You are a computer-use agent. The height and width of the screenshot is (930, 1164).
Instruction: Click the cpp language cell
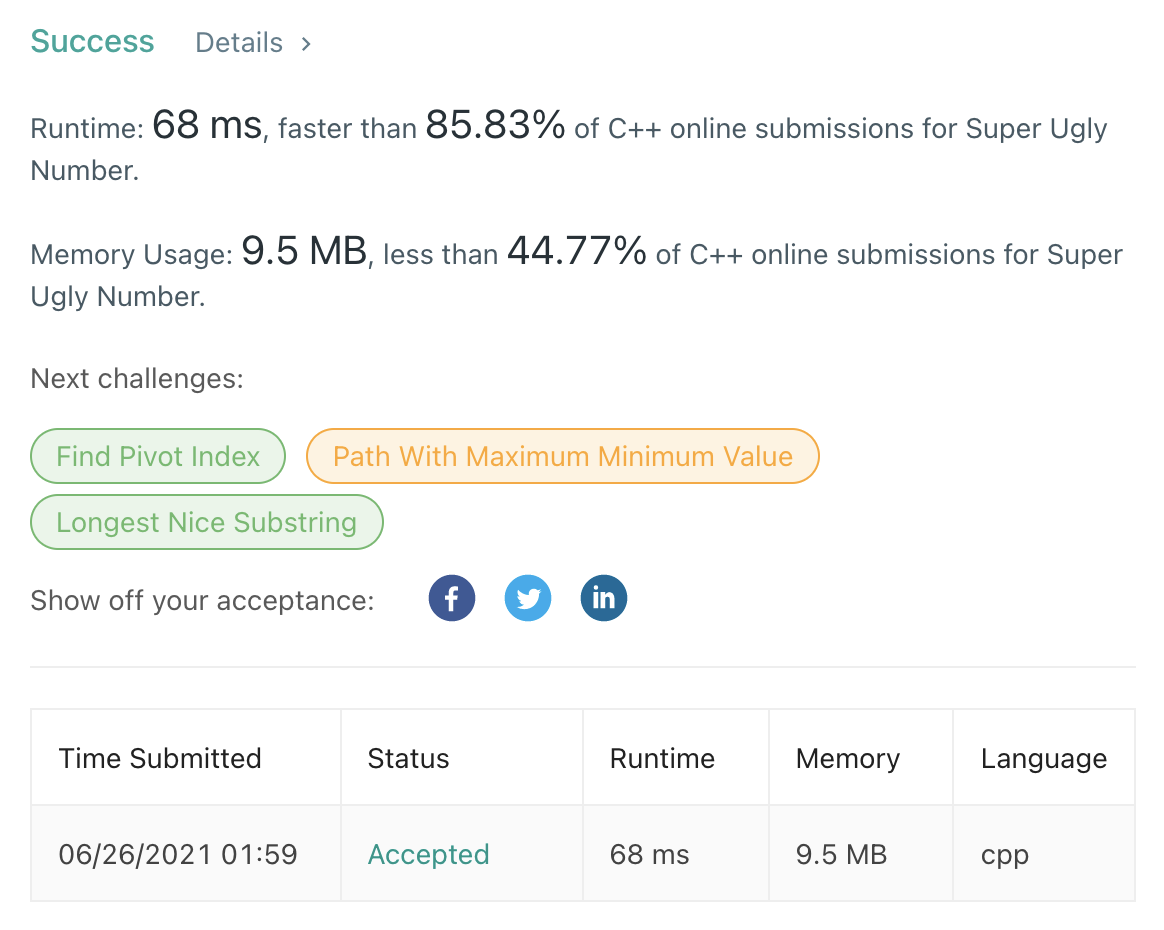click(x=1004, y=854)
